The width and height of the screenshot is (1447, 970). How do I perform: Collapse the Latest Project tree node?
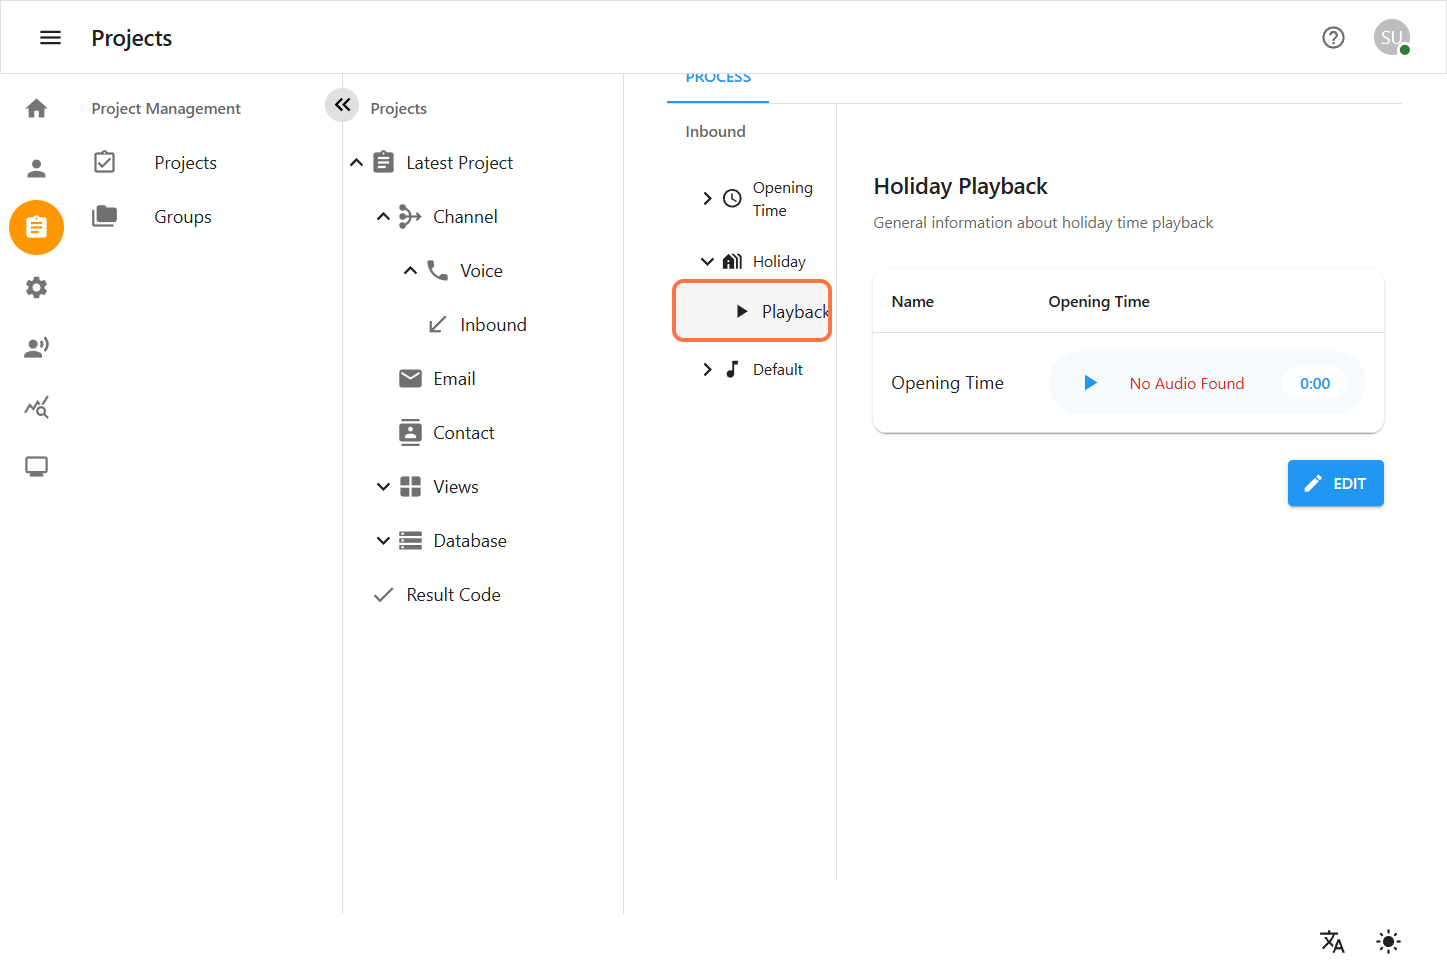pyautogui.click(x=357, y=163)
